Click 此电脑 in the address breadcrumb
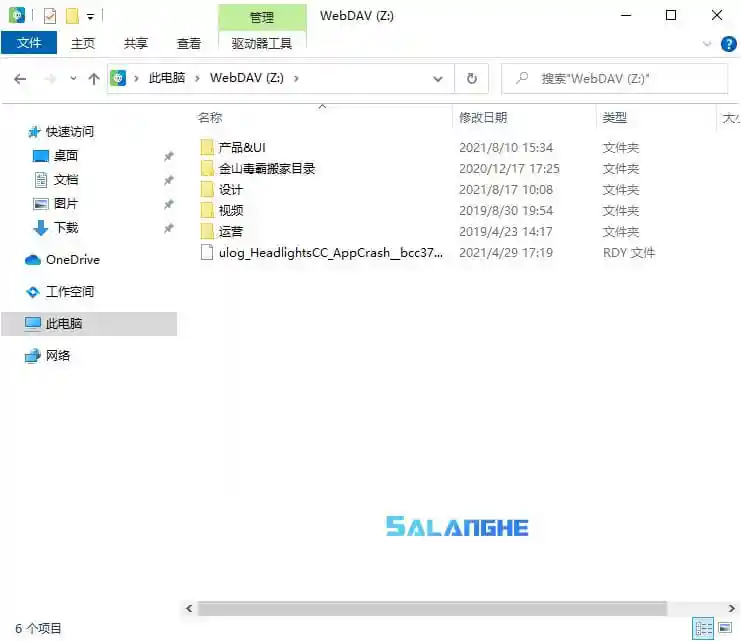The height and width of the screenshot is (641, 741). [x=166, y=78]
